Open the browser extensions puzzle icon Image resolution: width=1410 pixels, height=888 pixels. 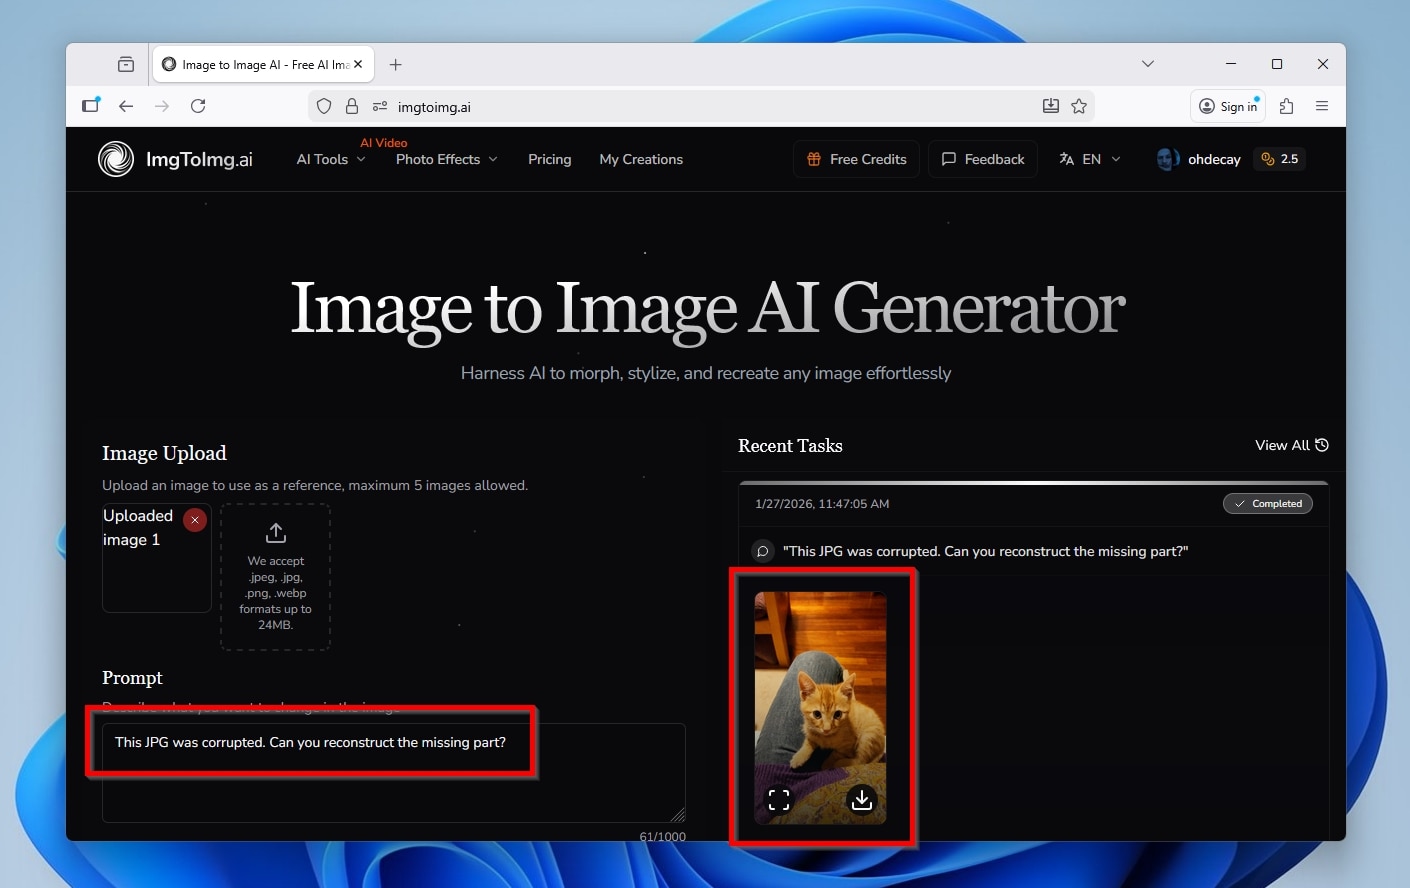pyautogui.click(x=1287, y=106)
